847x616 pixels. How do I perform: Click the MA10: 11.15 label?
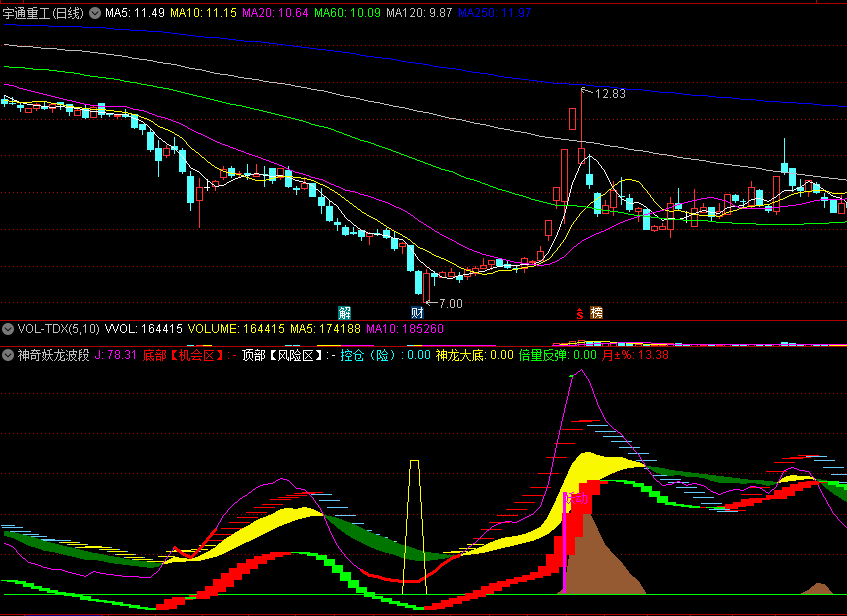coord(204,13)
